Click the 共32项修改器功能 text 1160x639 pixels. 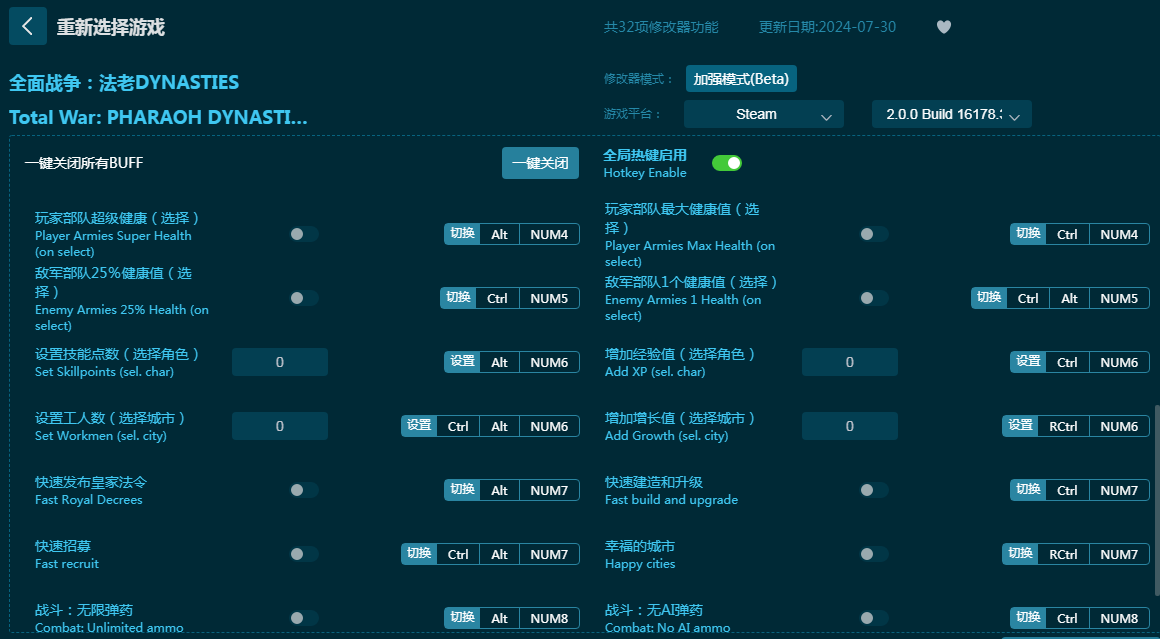(661, 27)
